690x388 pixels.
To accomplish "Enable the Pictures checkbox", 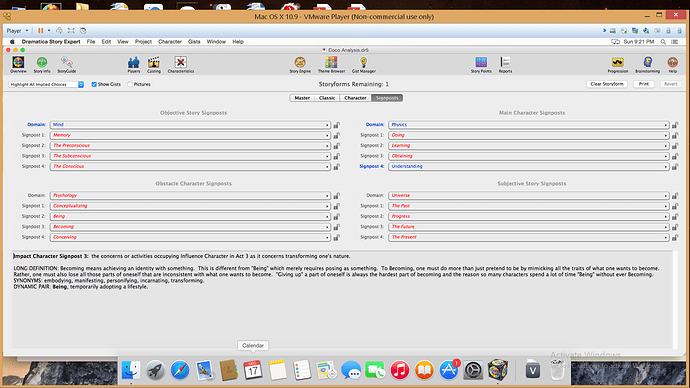I will click(x=130, y=84).
